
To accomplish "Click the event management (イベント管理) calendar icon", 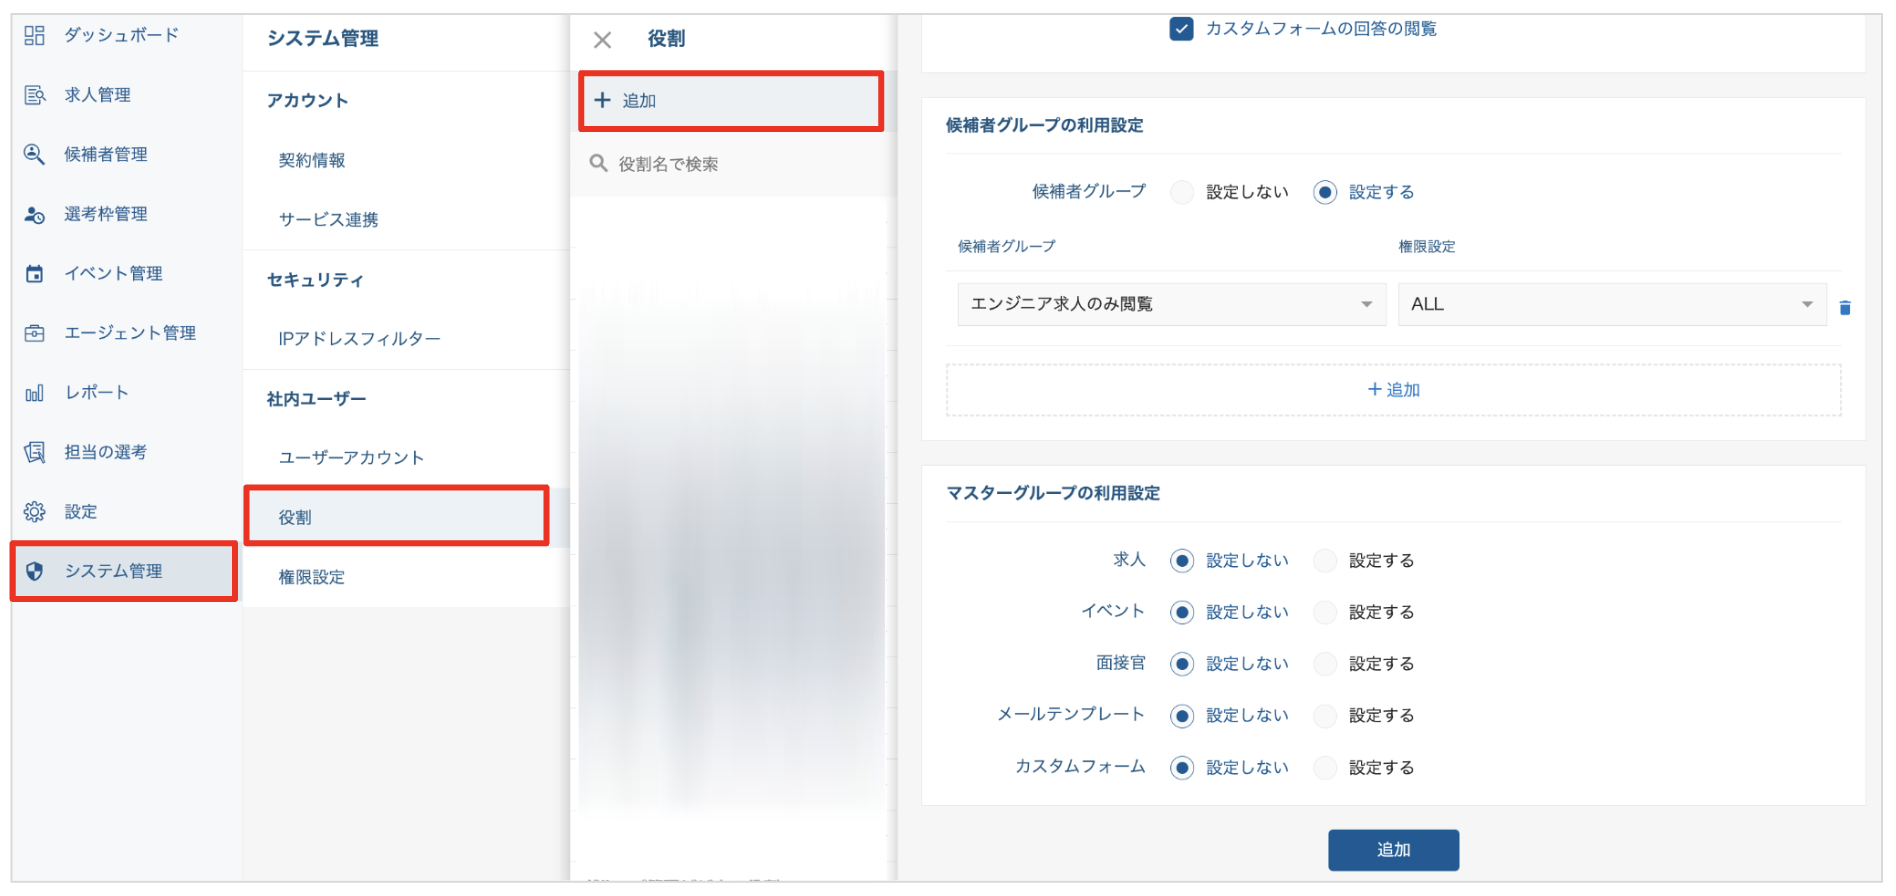I will pyautogui.click(x=34, y=274).
